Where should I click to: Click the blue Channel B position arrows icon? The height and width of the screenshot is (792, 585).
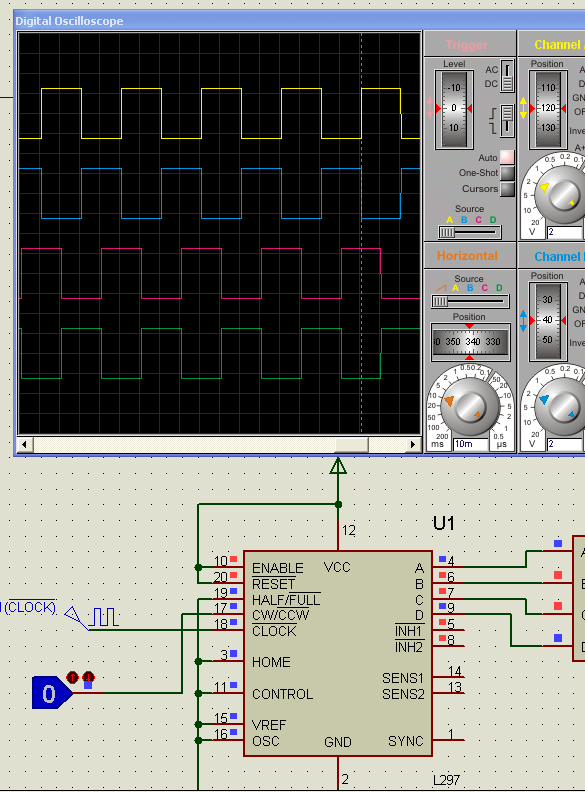coord(523,321)
